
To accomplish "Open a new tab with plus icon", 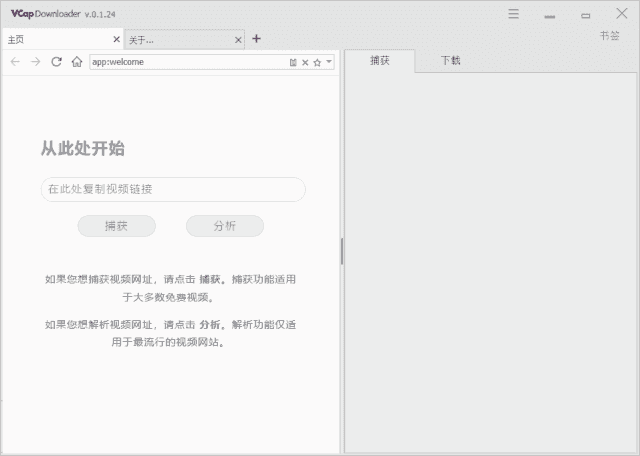I will (256, 39).
